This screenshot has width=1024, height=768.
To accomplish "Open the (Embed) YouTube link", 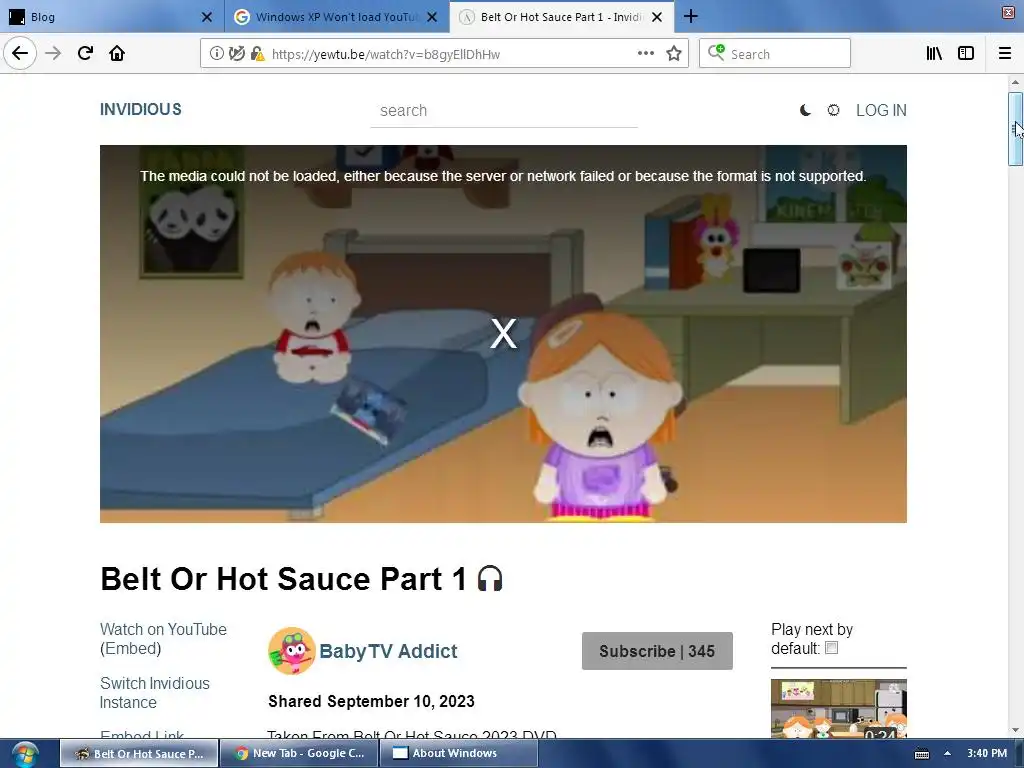I will pos(131,648).
